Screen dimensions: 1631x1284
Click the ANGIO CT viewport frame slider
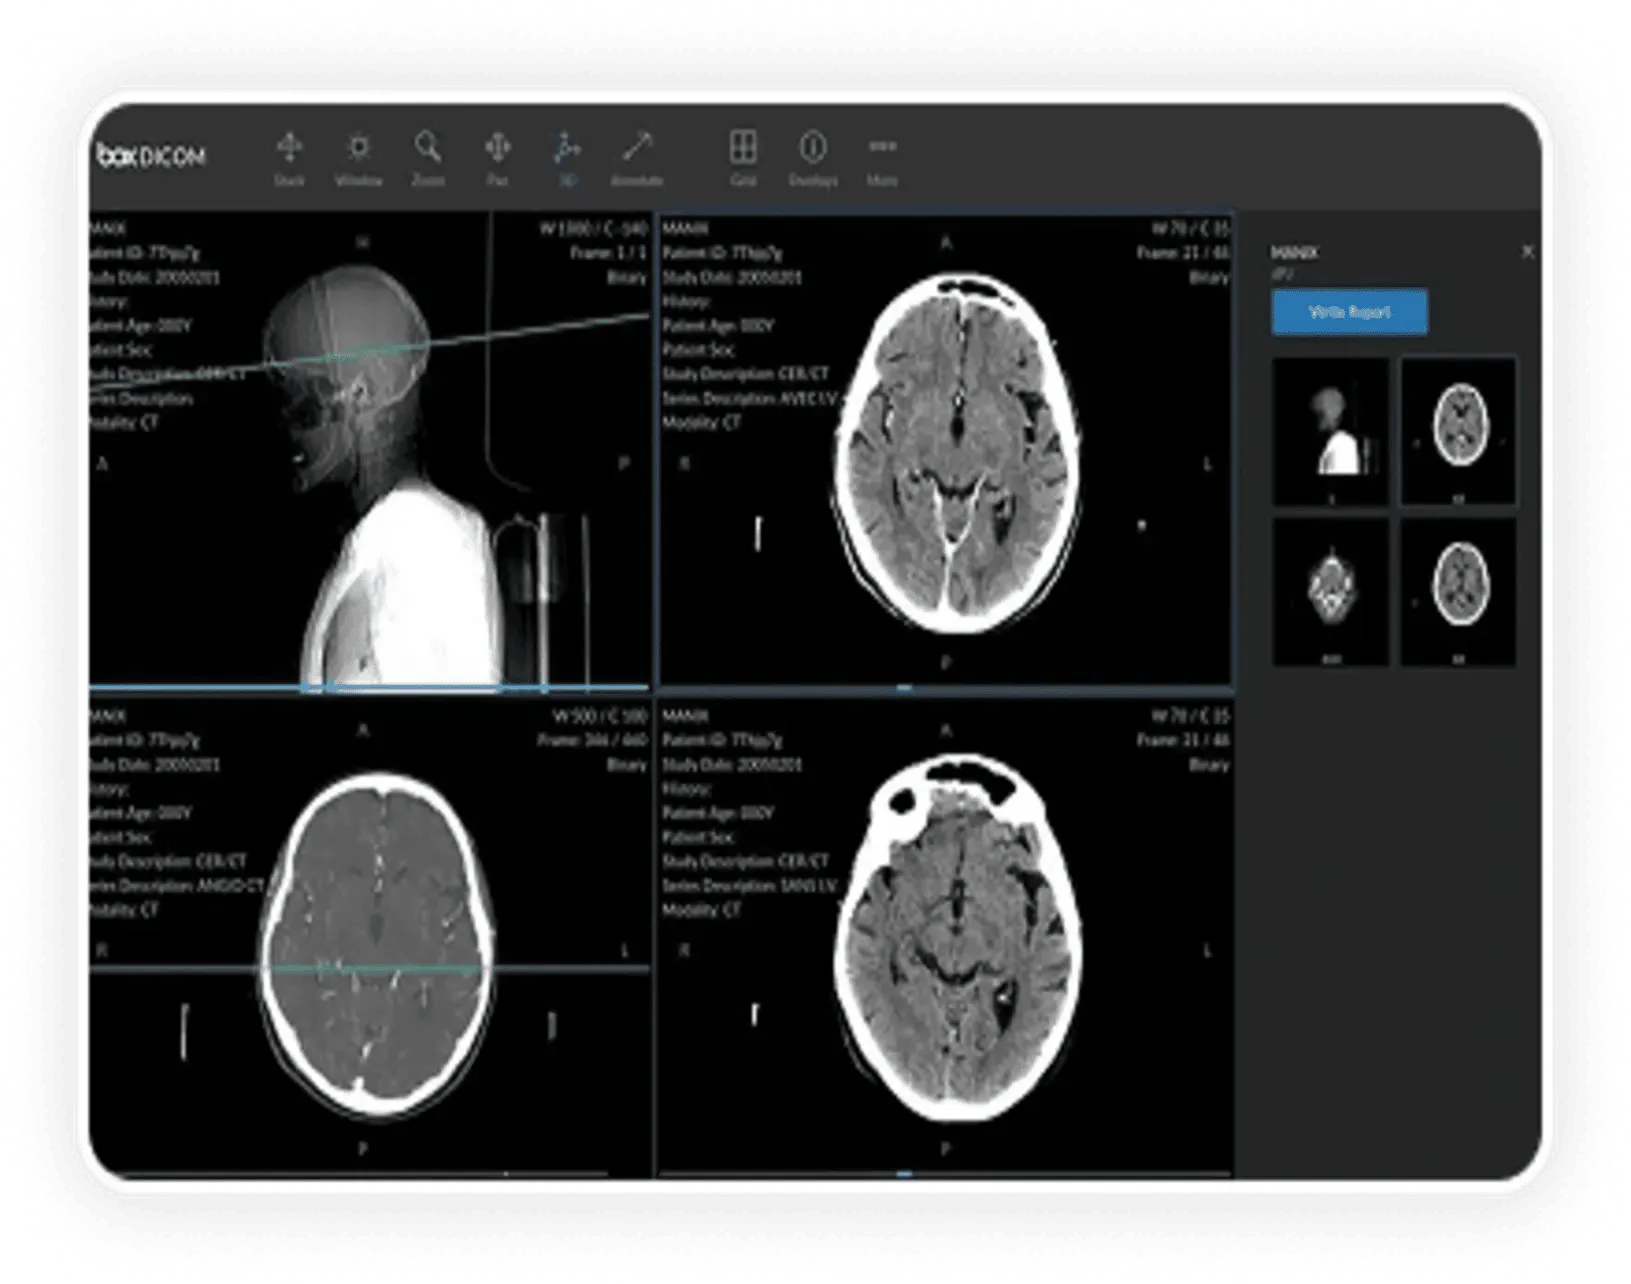369,1174
